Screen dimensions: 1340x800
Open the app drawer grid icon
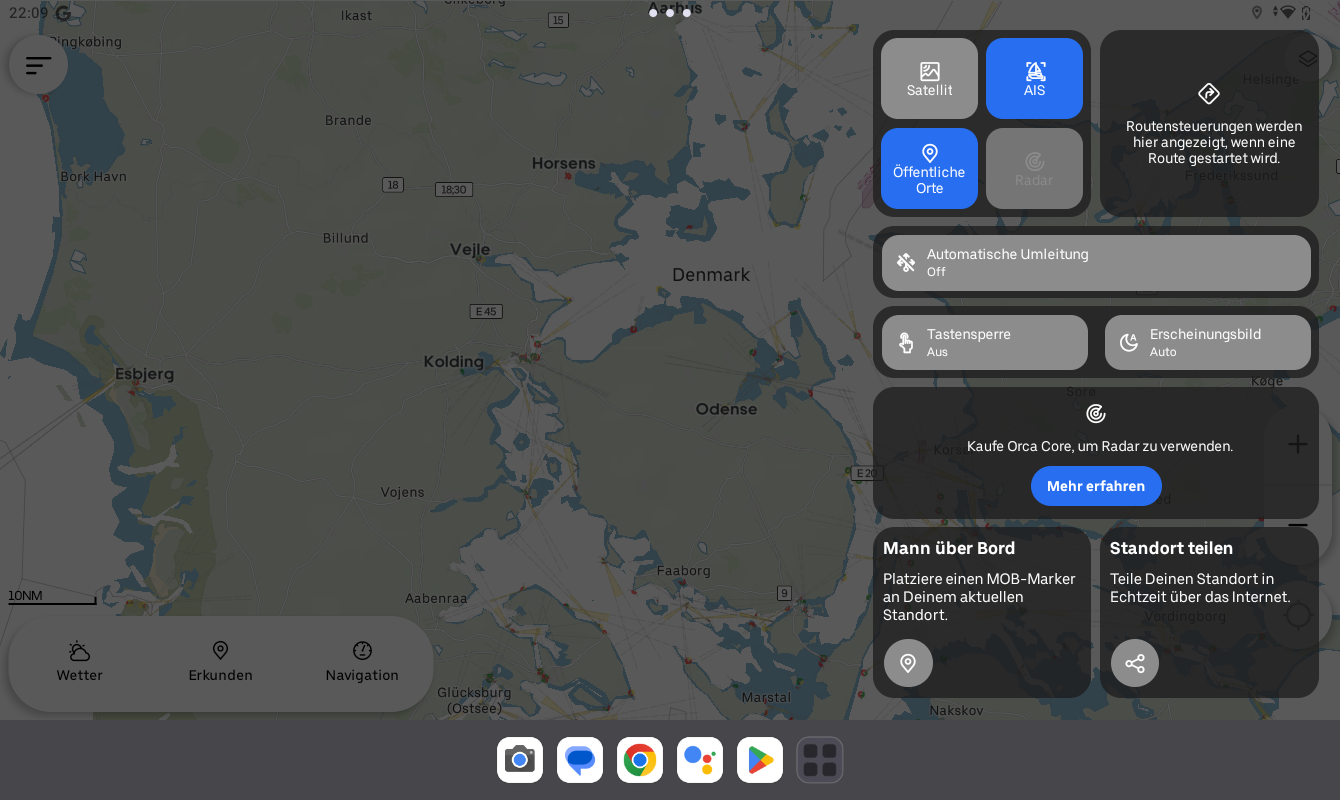820,760
